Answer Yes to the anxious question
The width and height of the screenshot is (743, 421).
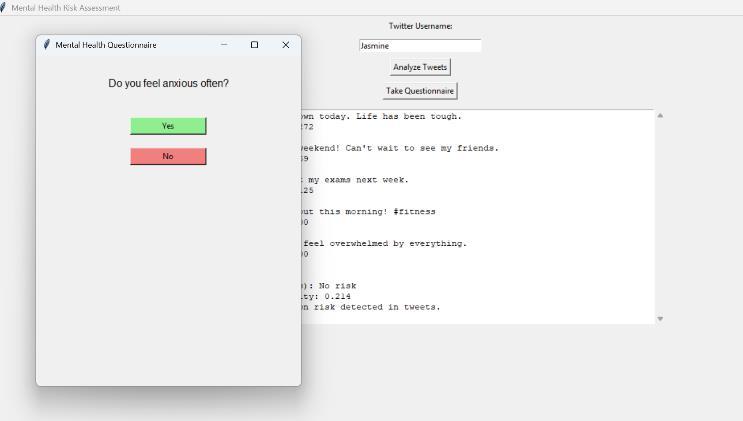coord(168,126)
